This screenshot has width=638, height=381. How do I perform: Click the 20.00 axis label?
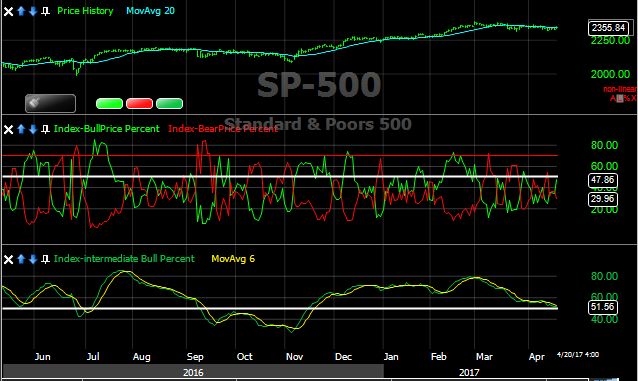coord(604,210)
